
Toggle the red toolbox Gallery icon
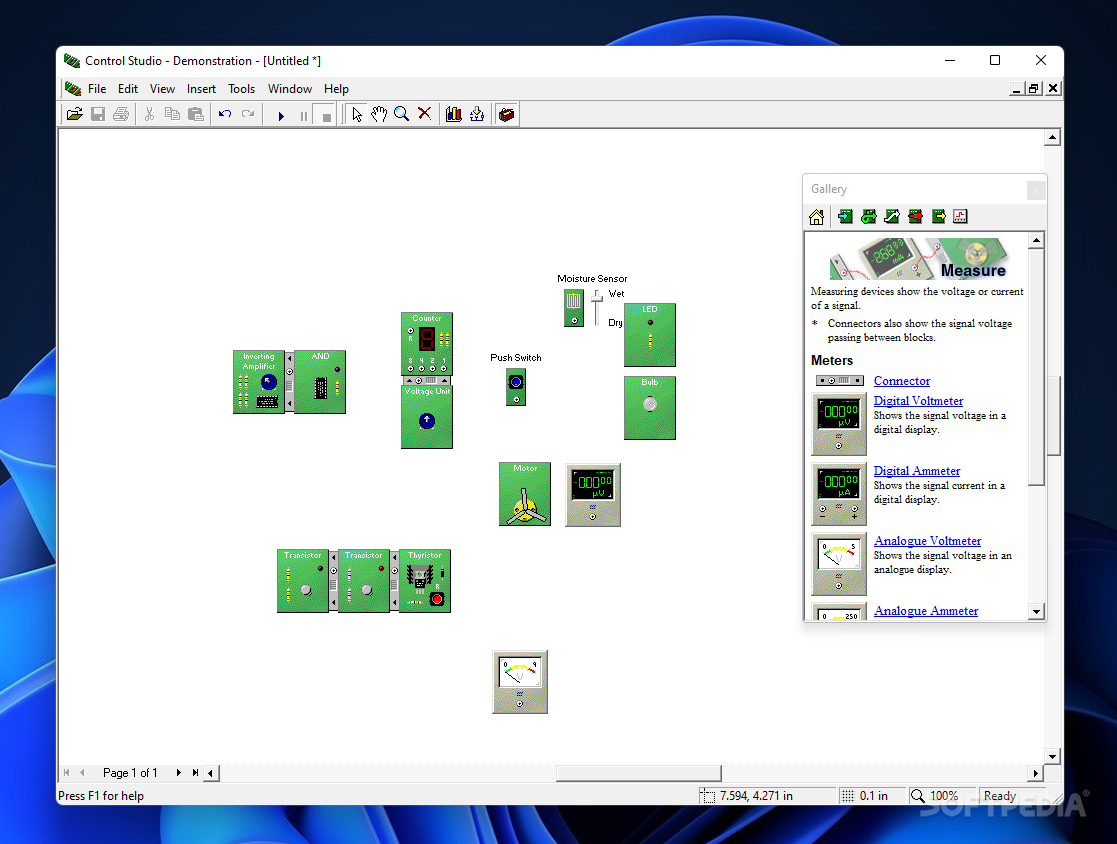point(506,114)
